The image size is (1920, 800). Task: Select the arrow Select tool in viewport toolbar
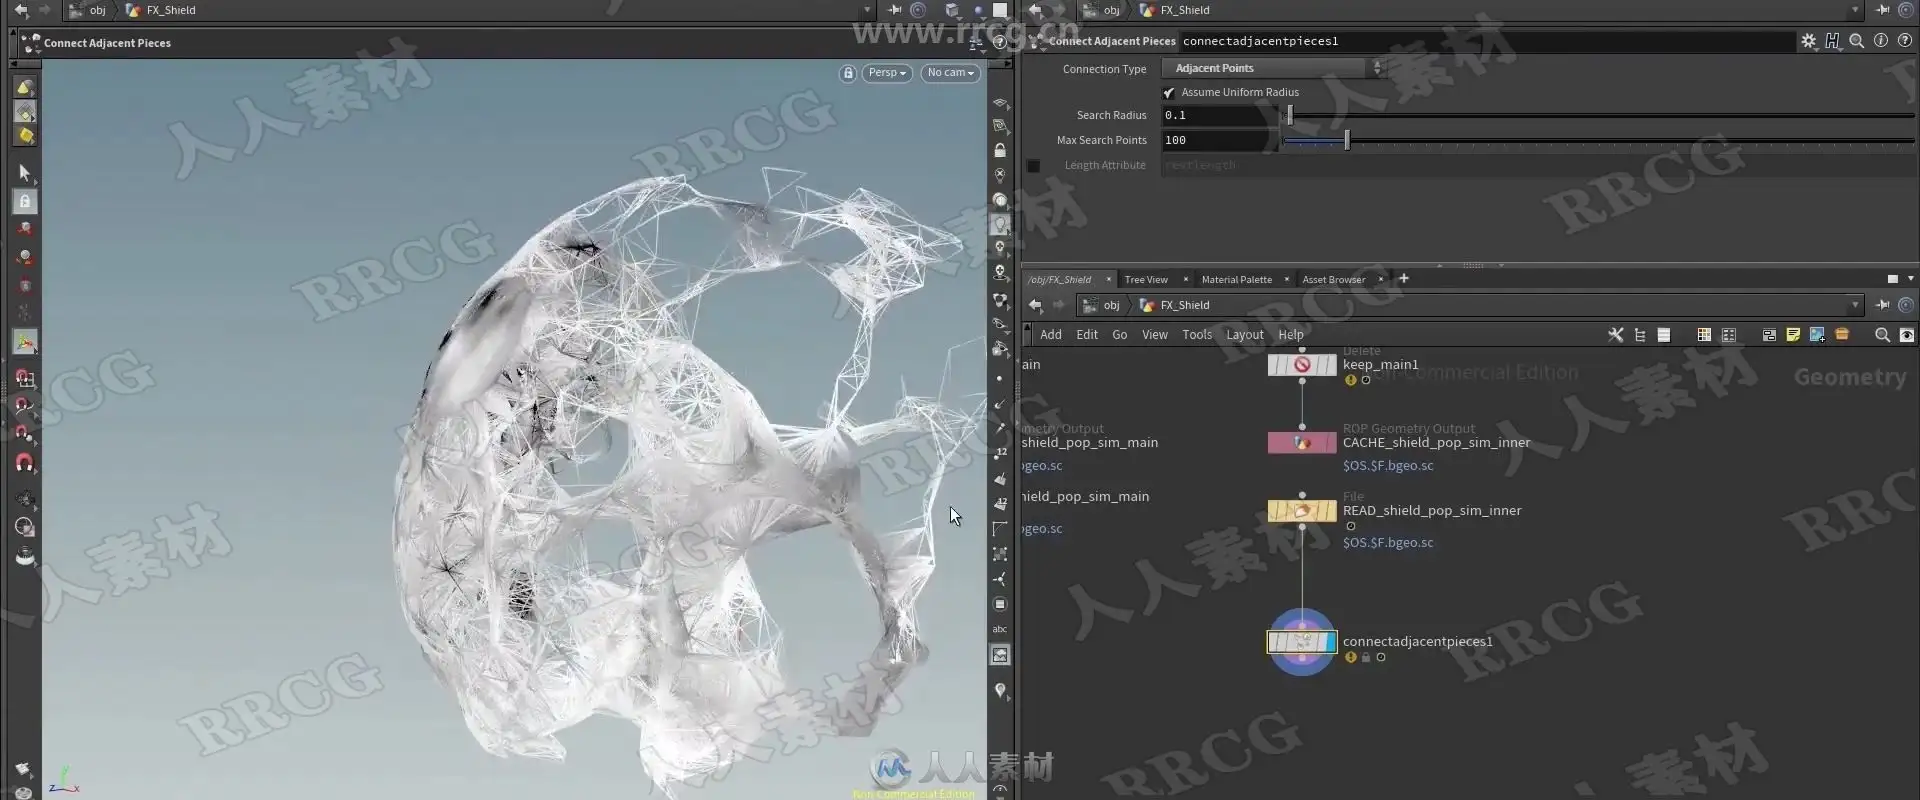(x=25, y=173)
